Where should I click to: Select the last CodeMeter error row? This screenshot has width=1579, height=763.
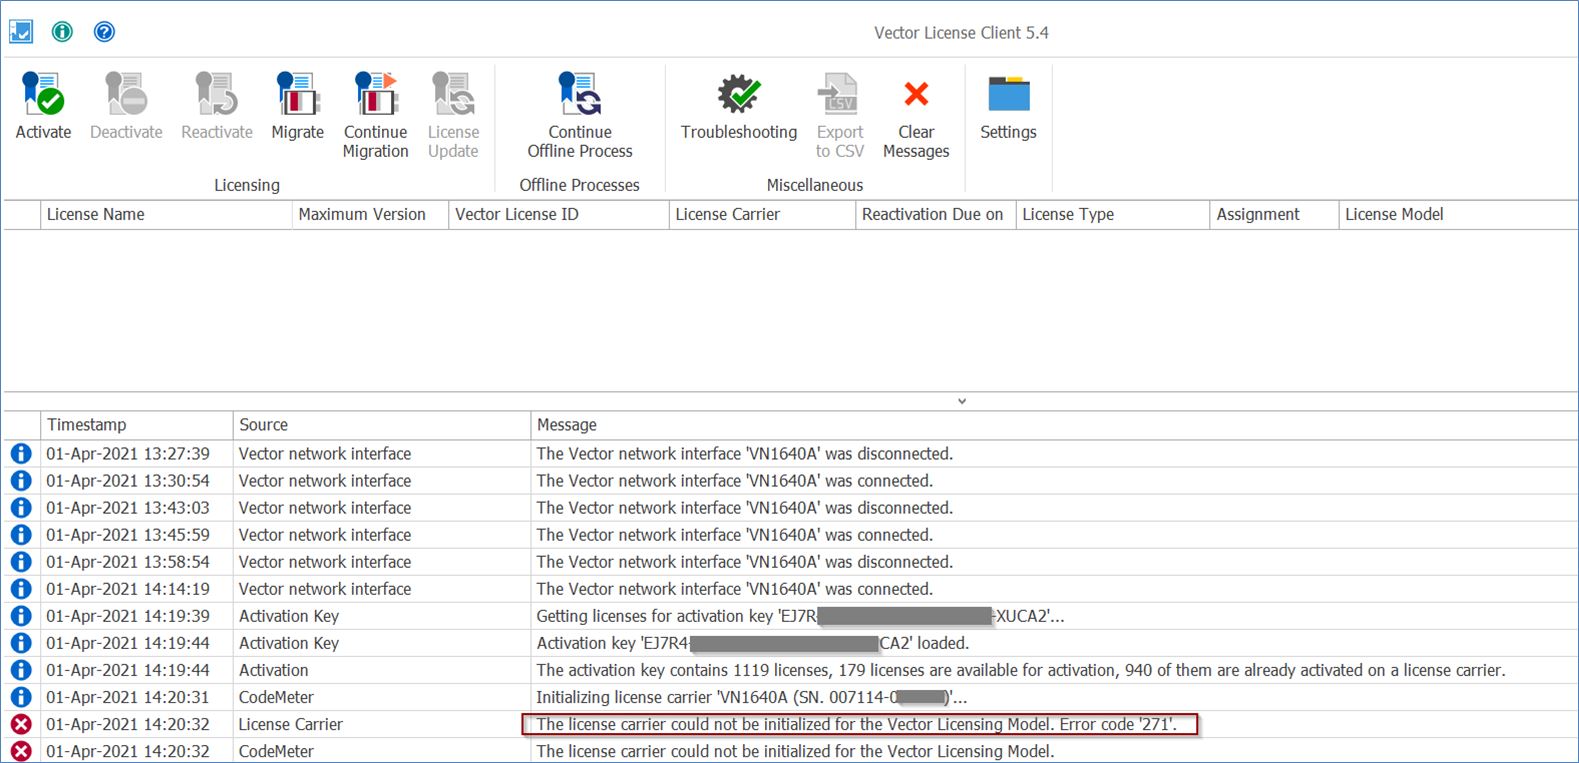[794, 751]
